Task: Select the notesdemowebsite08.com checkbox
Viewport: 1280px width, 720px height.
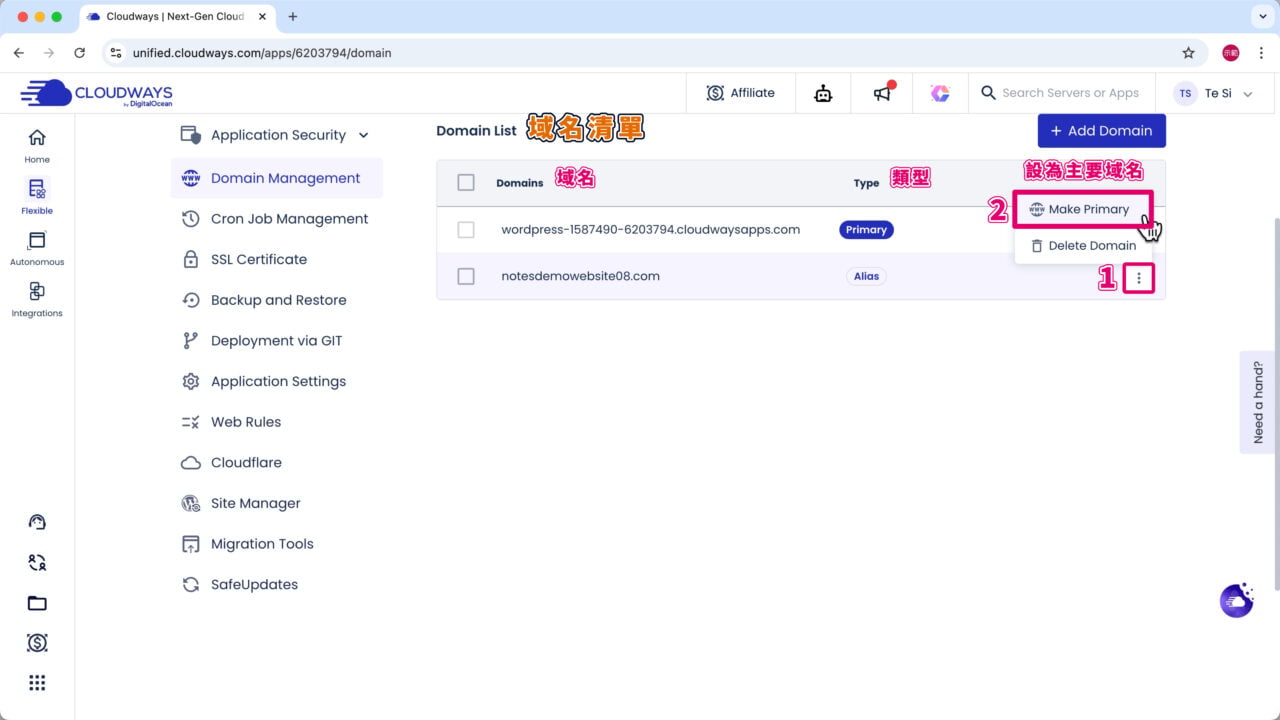Action: coord(466,277)
